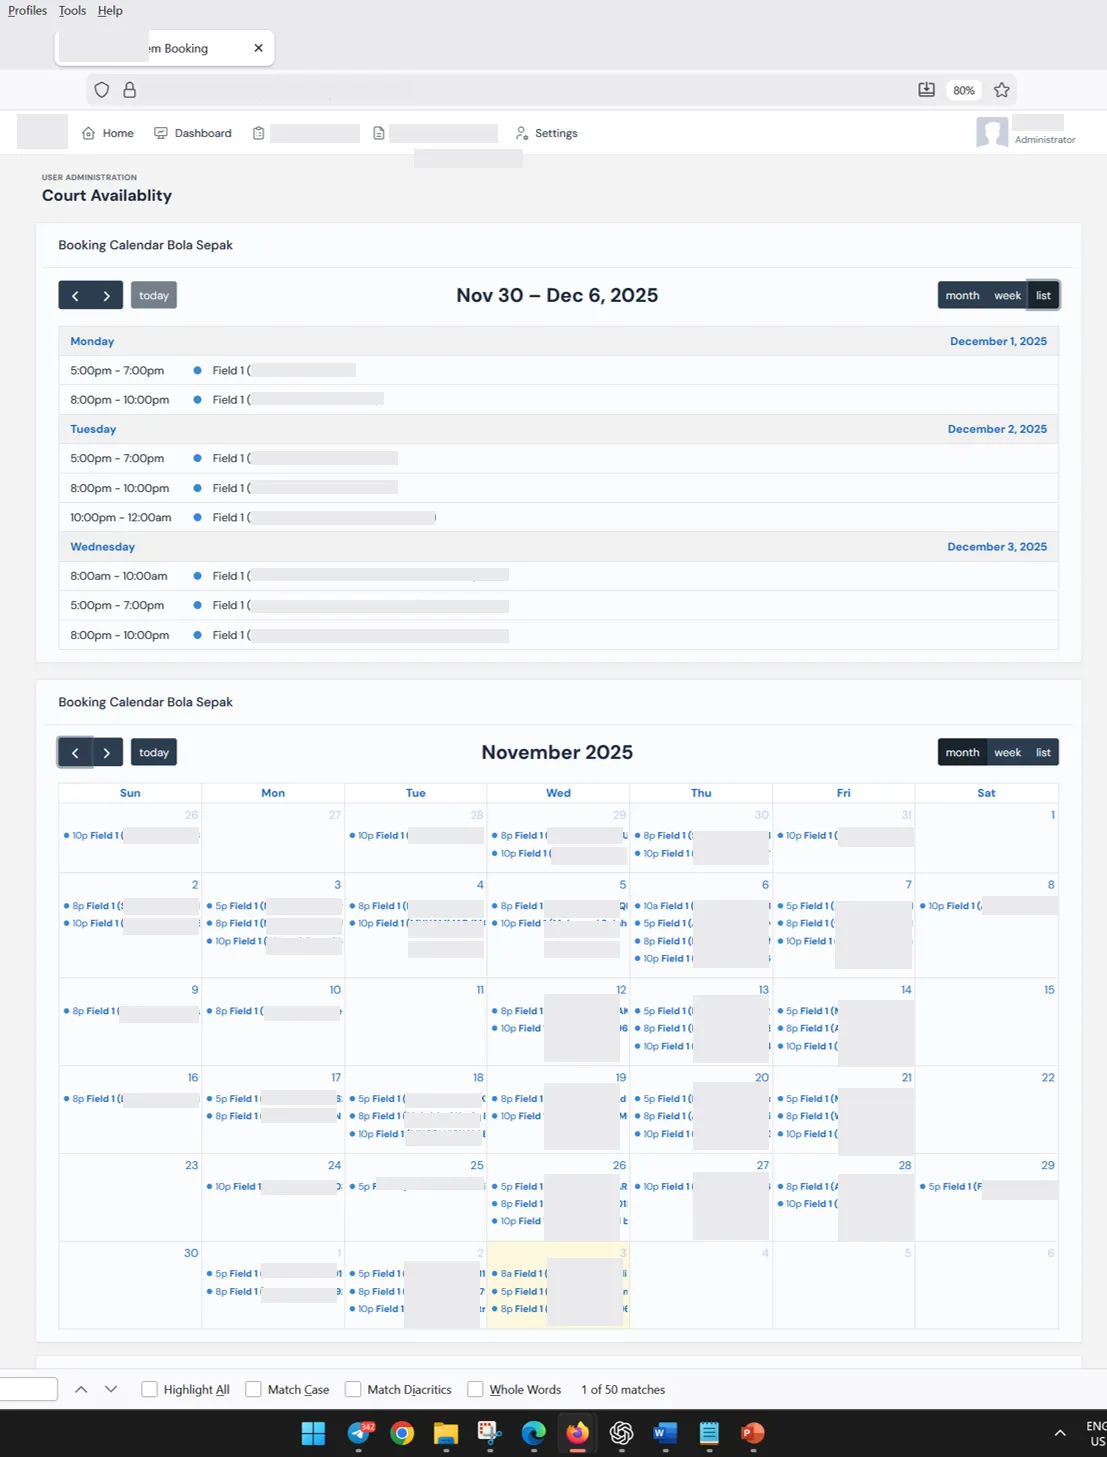Switch top calendar to month view

962,295
